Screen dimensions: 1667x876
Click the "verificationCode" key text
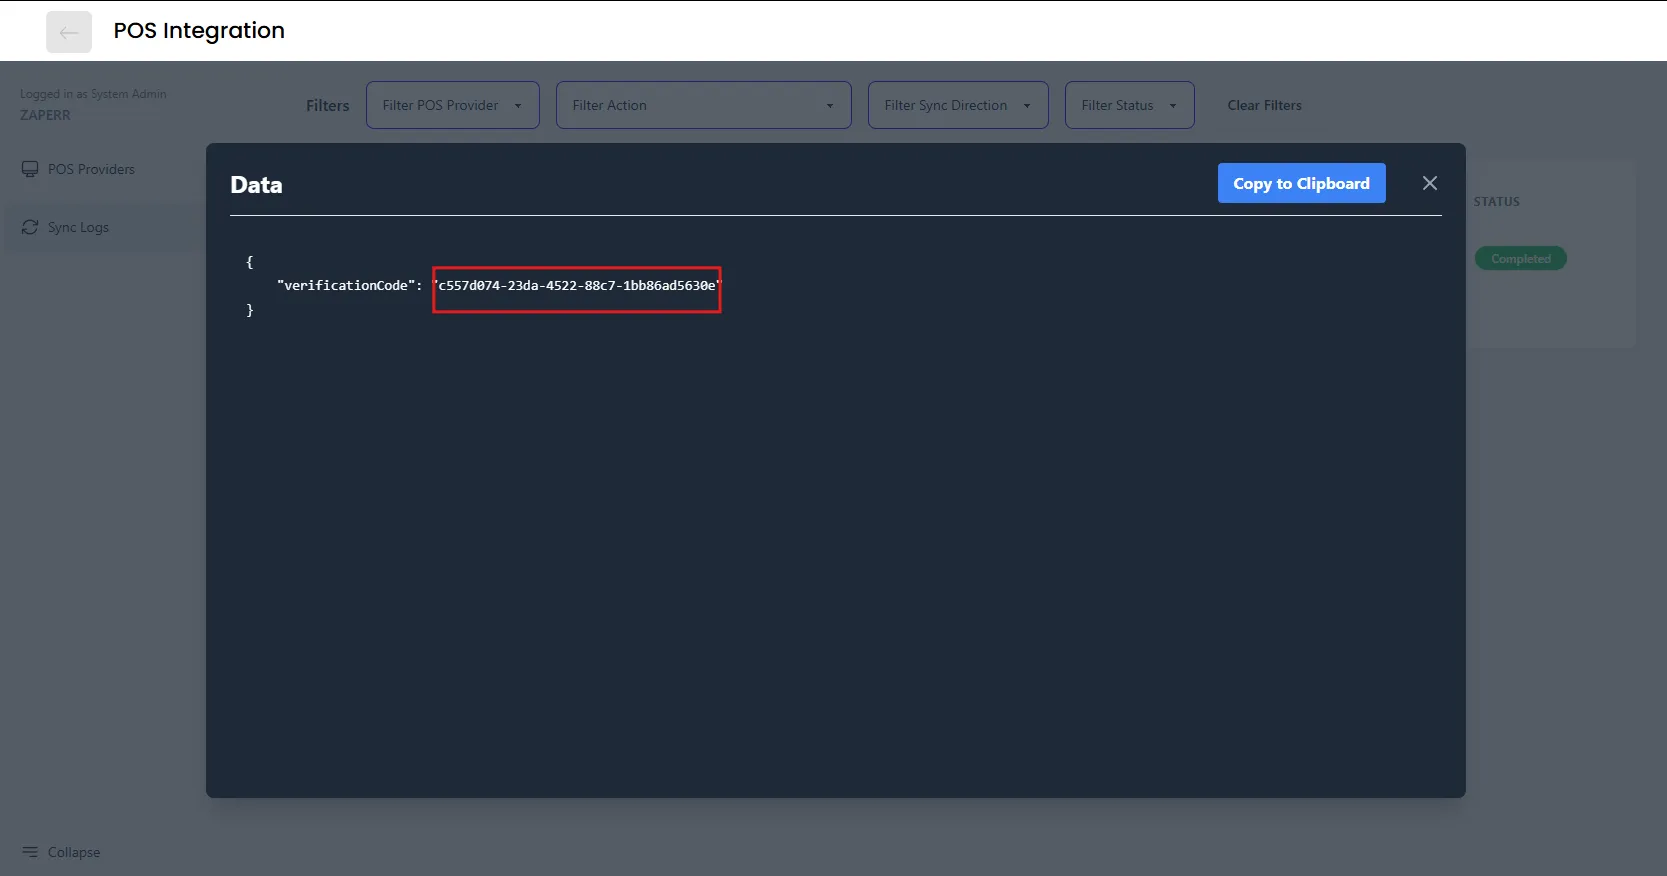345,286
